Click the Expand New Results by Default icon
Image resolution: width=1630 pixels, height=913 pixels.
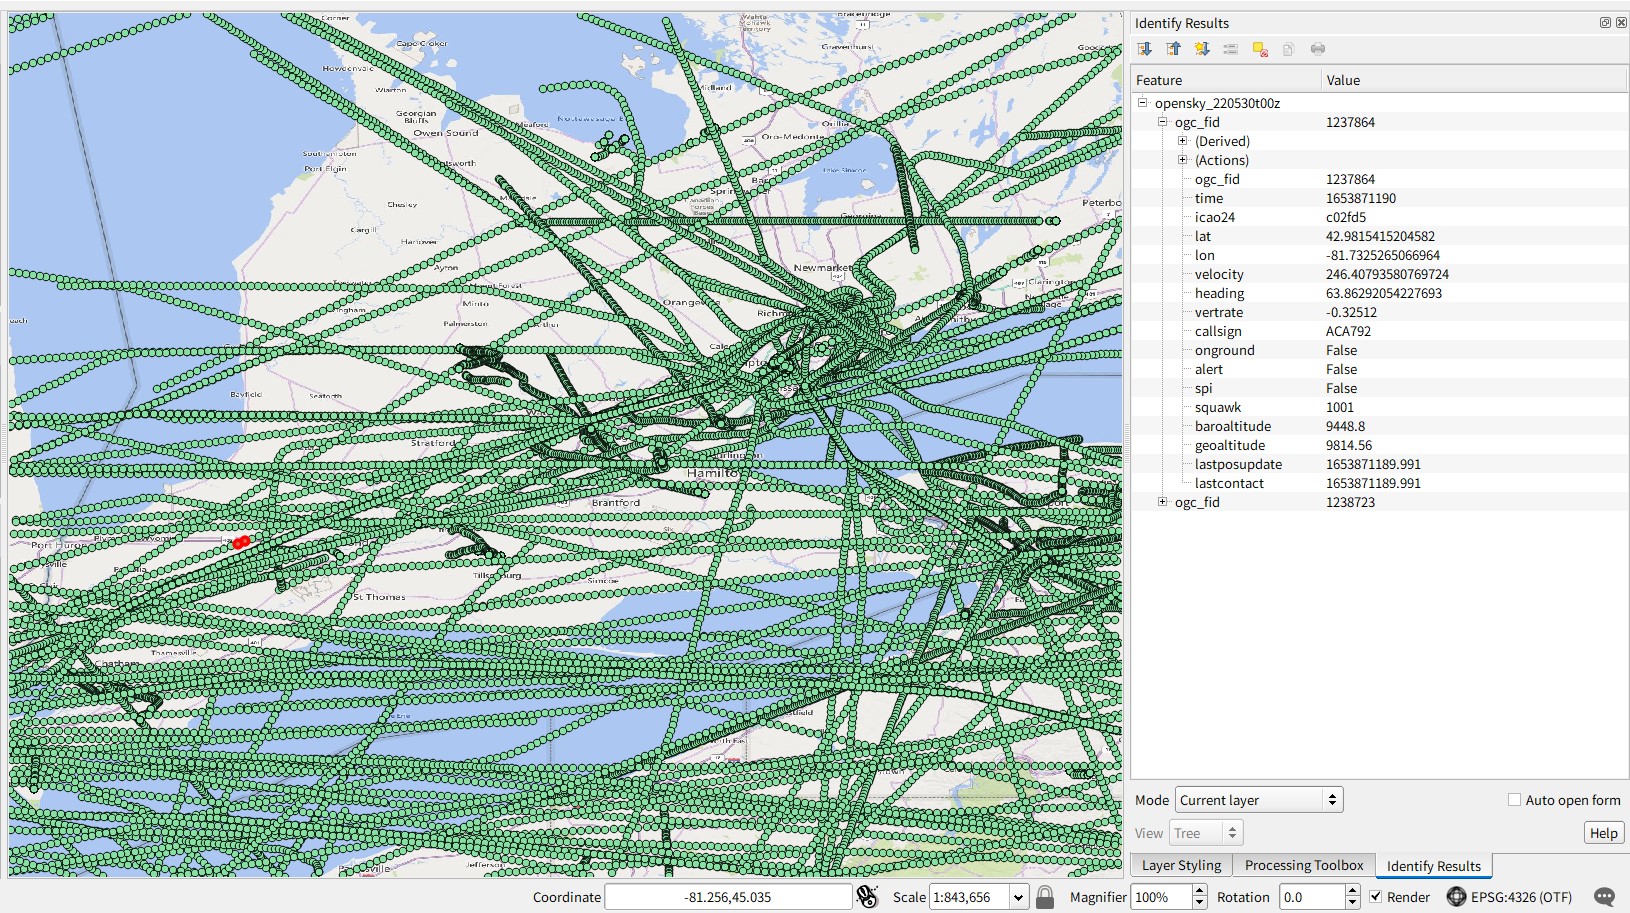1202,49
